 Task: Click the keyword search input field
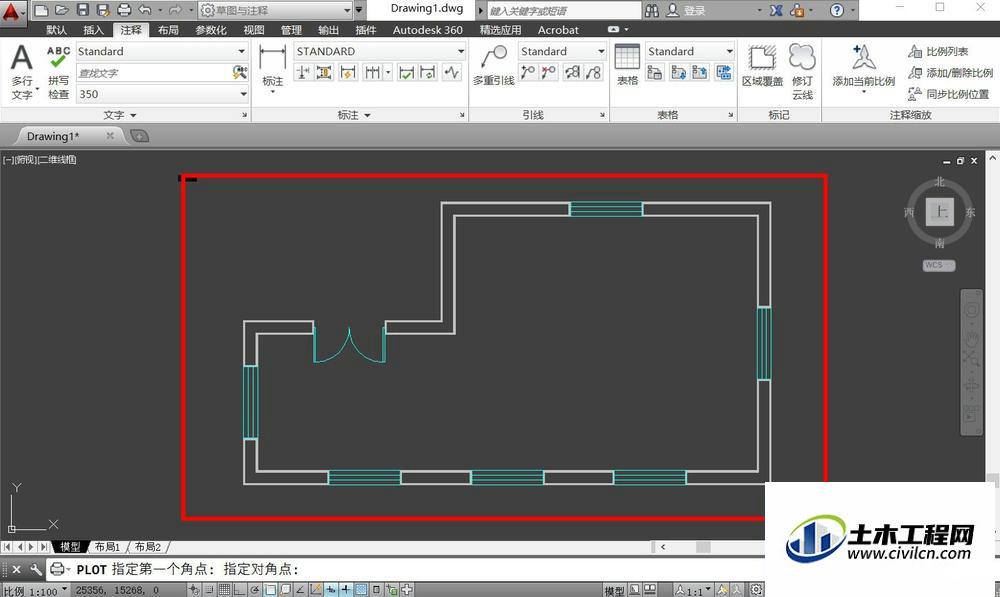(x=564, y=10)
